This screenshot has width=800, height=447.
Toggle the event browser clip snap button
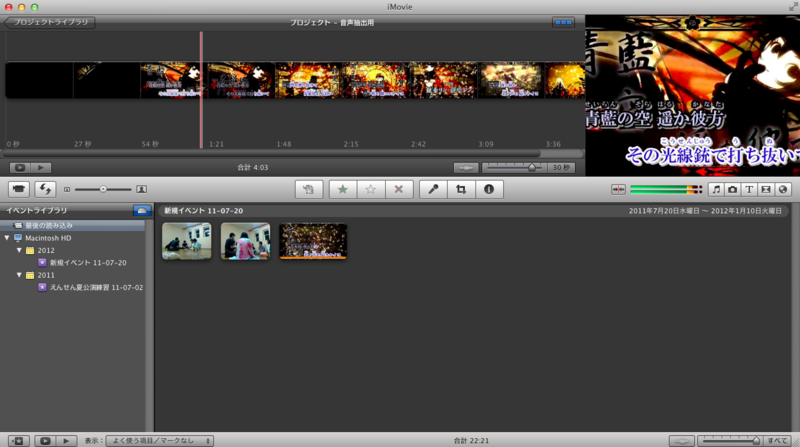pos(682,440)
